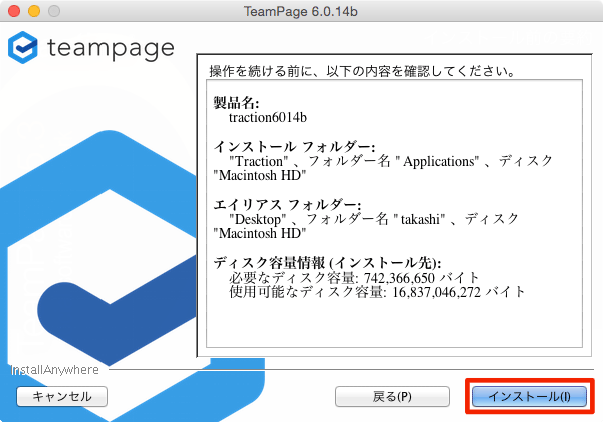Screen dimensions: 603x422
Task: Close the installer with the red button
Action: 13,11
